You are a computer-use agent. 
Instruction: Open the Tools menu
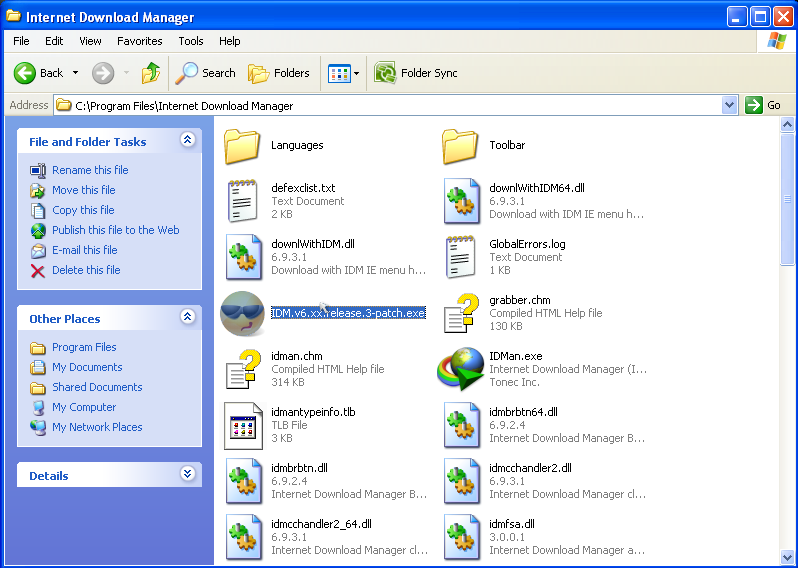click(191, 41)
